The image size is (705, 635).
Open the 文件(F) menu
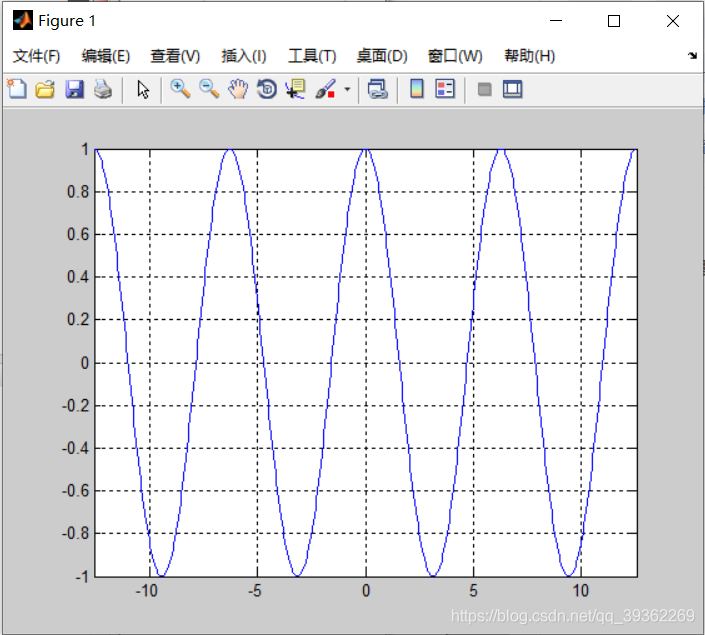pyautogui.click(x=36, y=56)
